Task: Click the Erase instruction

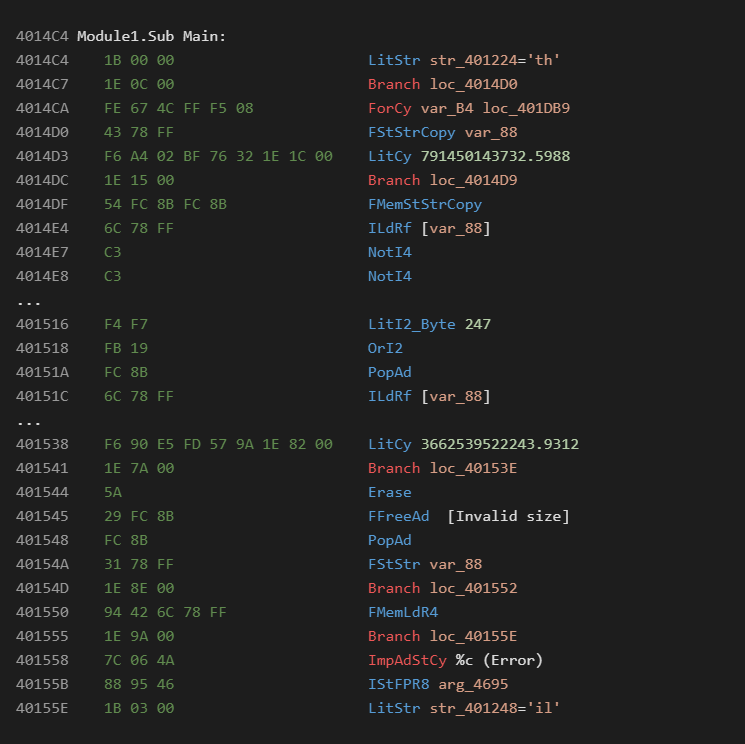Action: point(389,492)
